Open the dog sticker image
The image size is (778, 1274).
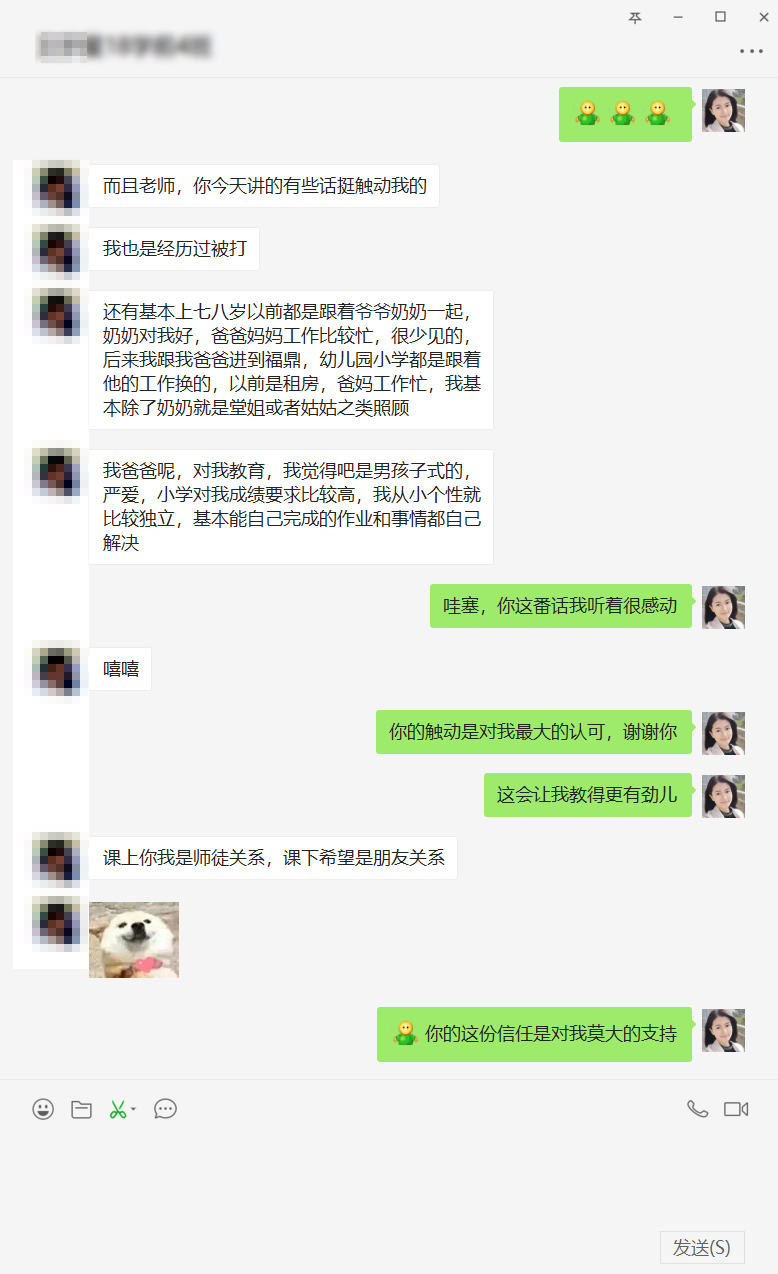coord(134,940)
